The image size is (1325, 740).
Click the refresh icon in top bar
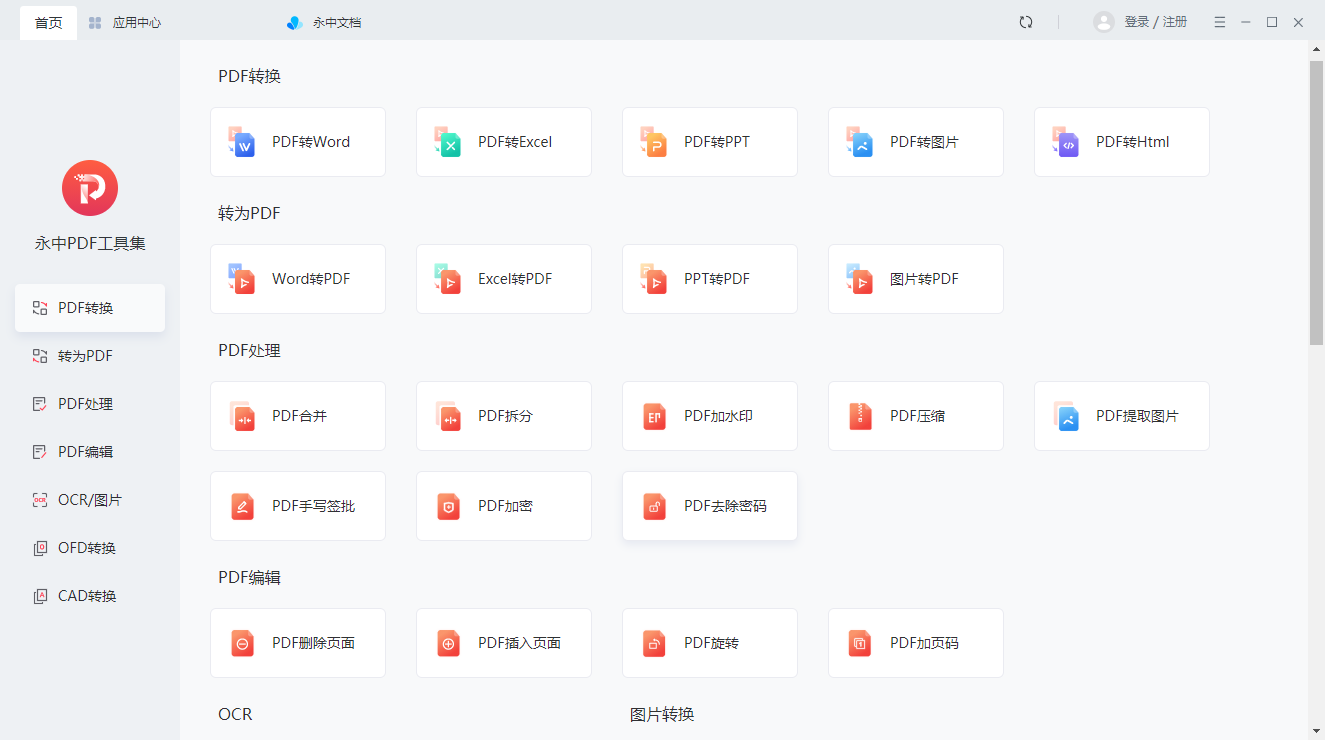pos(1026,21)
